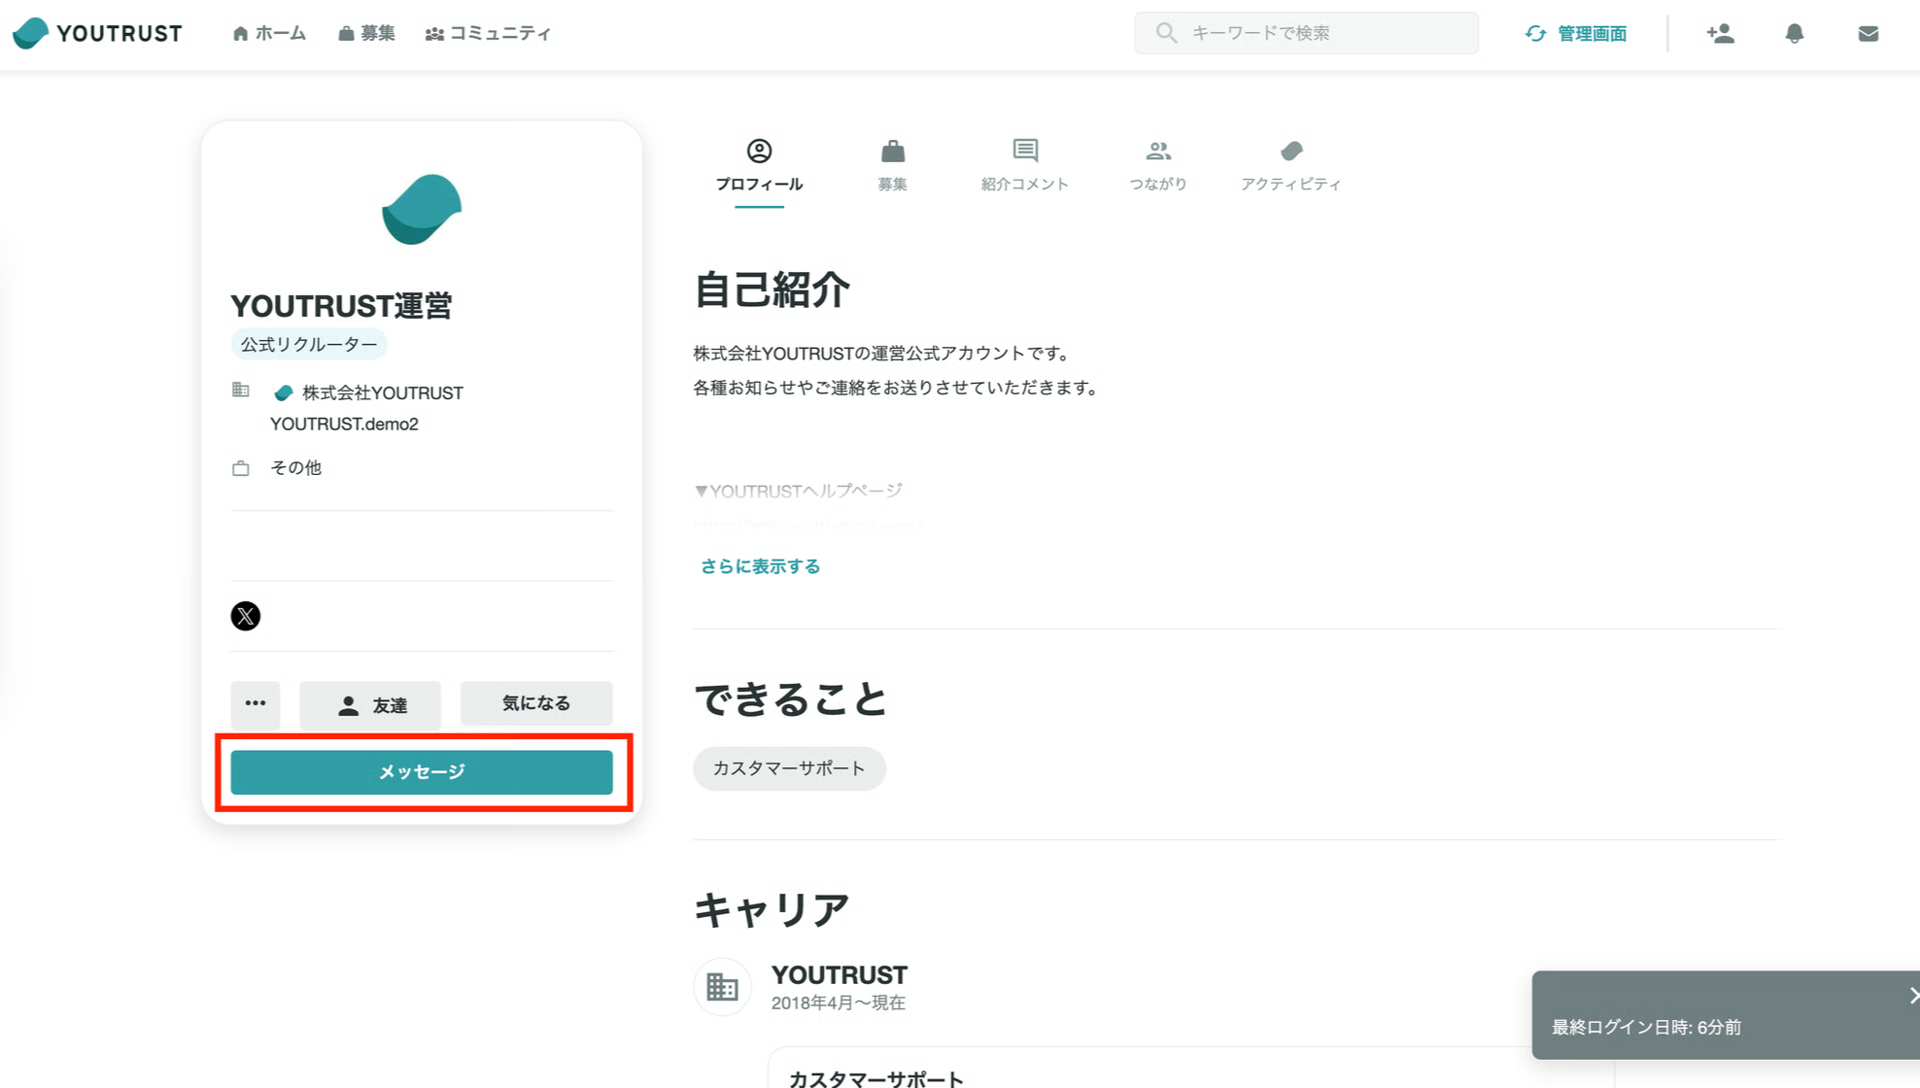Switch to the 紹介コメント tab
The width and height of the screenshot is (1920, 1088).
(1024, 166)
